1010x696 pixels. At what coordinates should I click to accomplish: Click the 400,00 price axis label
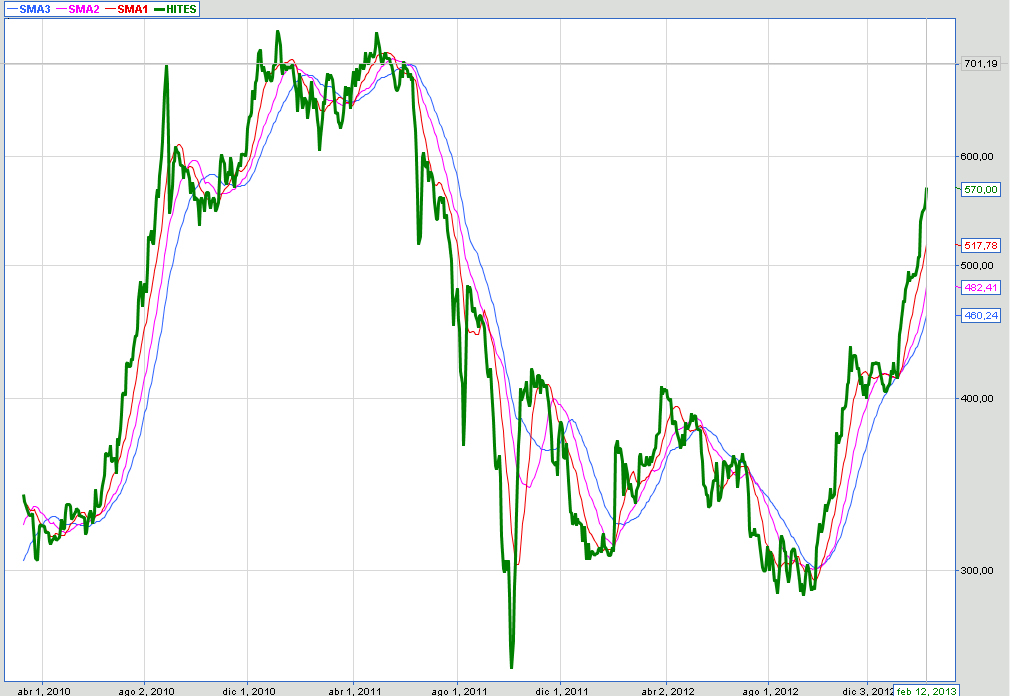click(979, 398)
